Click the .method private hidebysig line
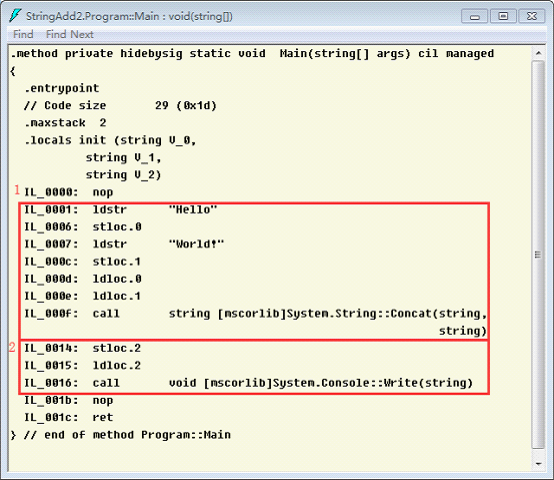554x480 pixels. pos(252,54)
